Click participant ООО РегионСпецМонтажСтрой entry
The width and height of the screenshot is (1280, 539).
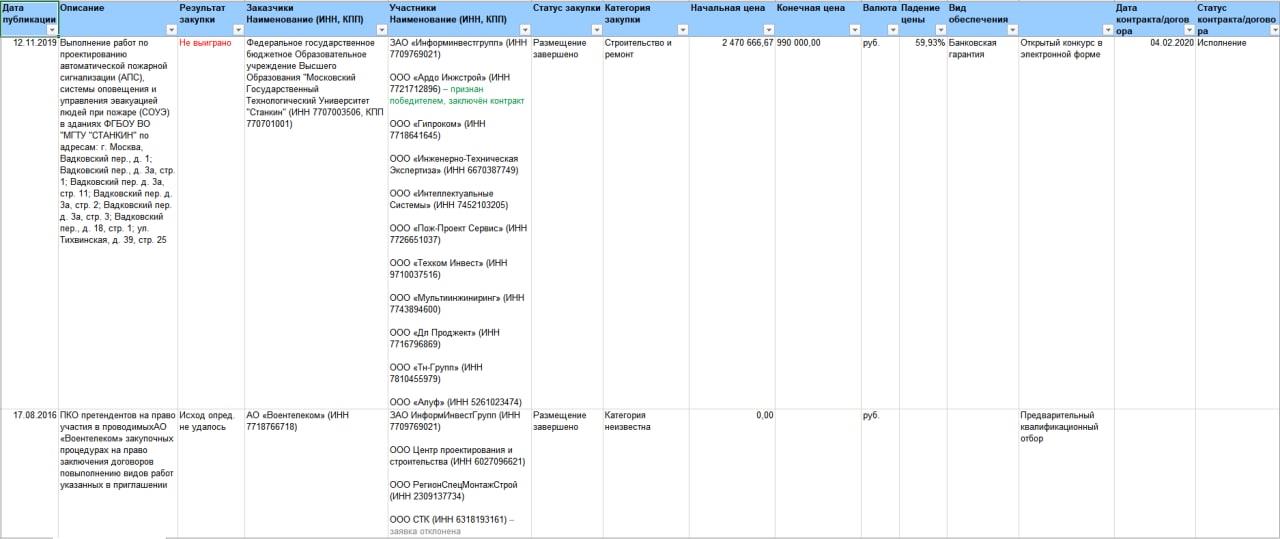pos(453,489)
